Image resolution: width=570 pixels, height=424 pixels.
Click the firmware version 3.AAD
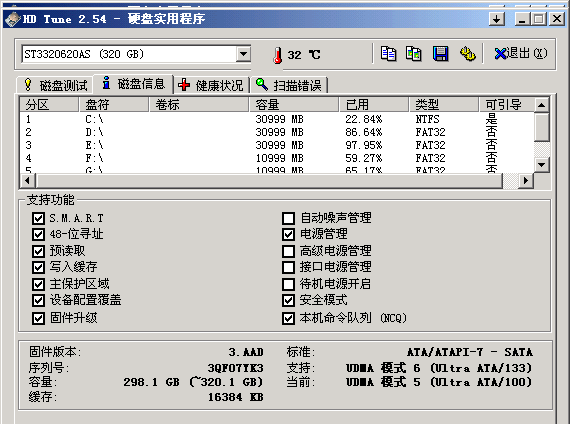(246, 352)
